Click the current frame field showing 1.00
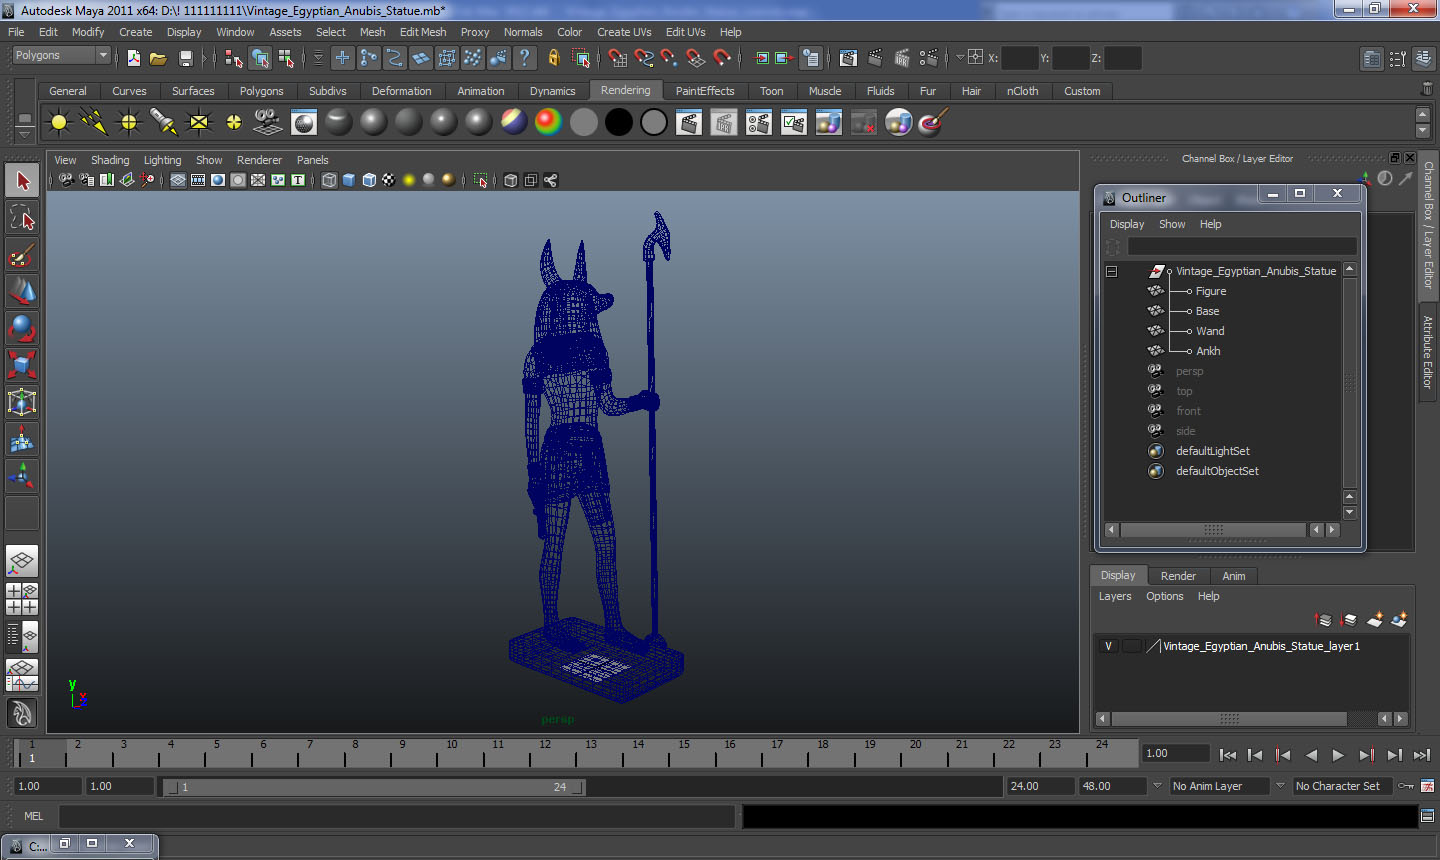 pyautogui.click(x=1176, y=753)
